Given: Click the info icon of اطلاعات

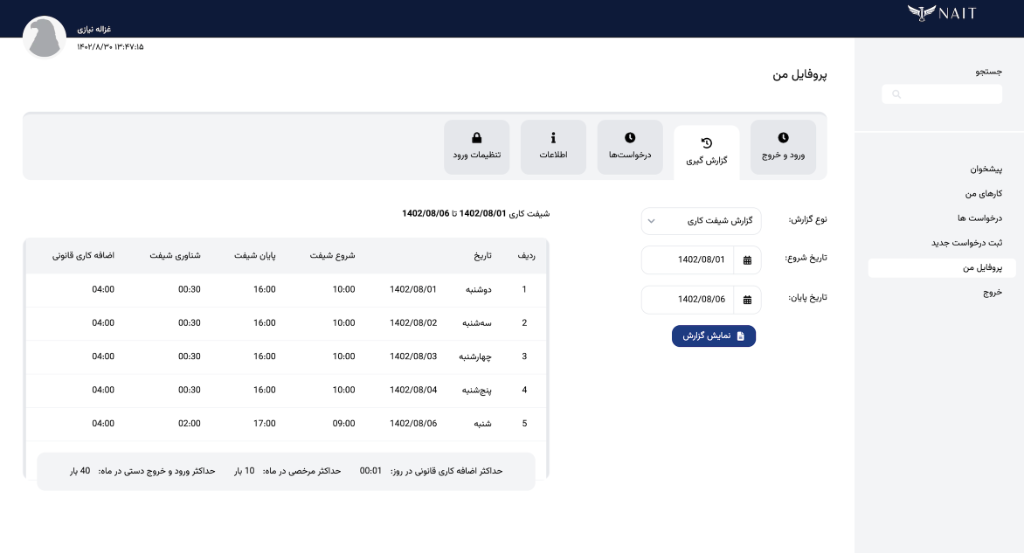Looking at the screenshot, I should coord(553,138).
